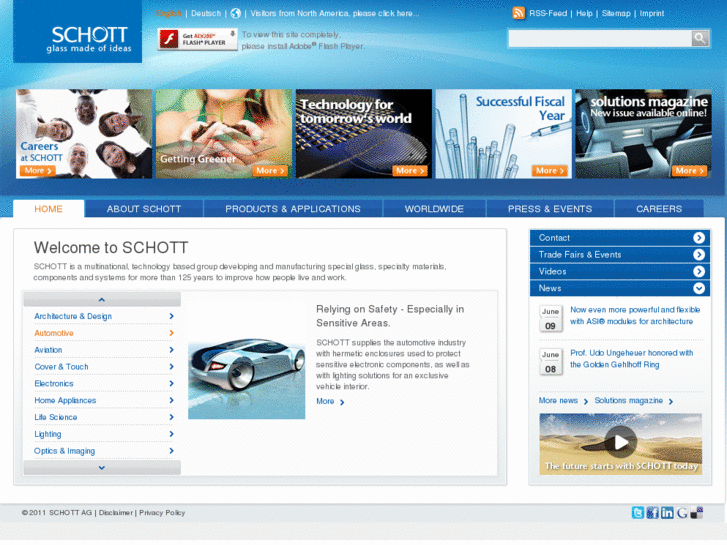
Task: Play the 'future starts with SCHOTT' video
Action: pyautogui.click(x=620, y=442)
